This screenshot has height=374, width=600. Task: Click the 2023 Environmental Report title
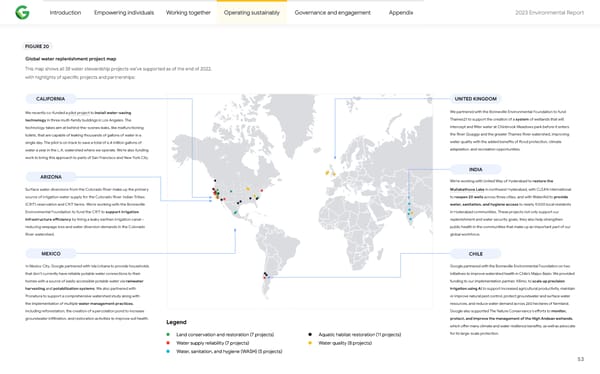coord(549,13)
